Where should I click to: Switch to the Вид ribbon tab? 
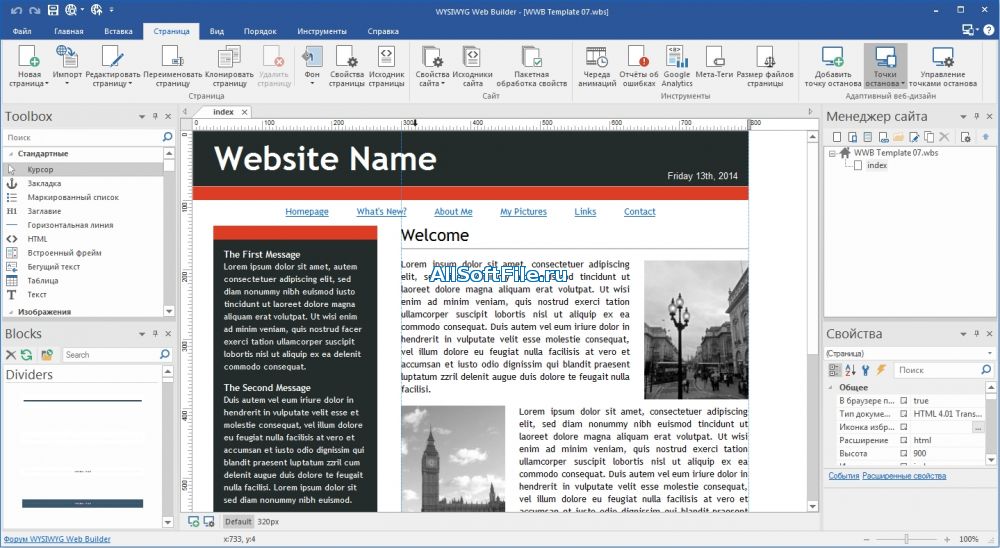pyautogui.click(x=217, y=31)
